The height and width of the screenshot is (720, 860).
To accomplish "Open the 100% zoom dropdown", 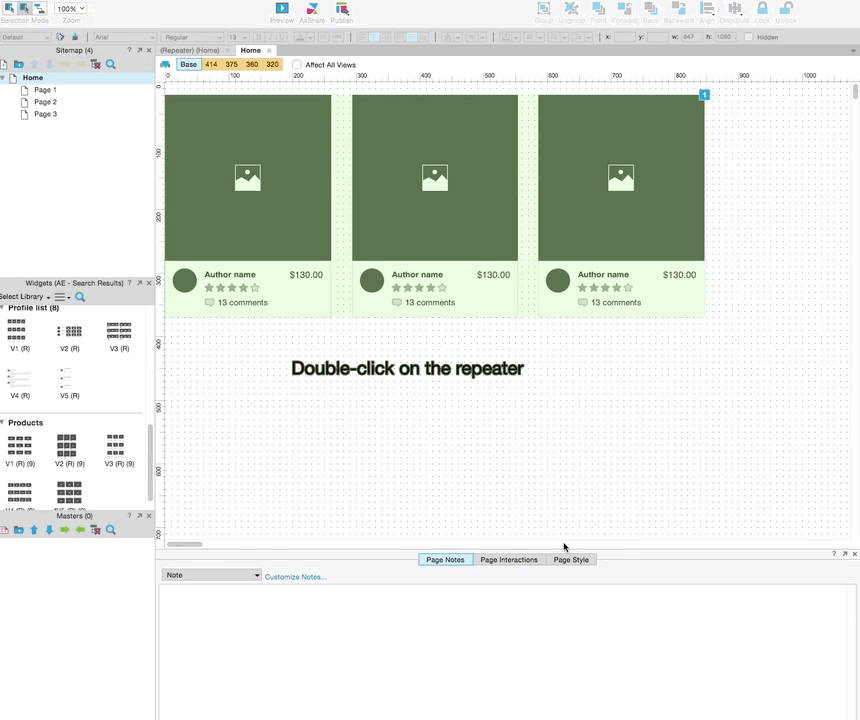I will tap(70, 8).
